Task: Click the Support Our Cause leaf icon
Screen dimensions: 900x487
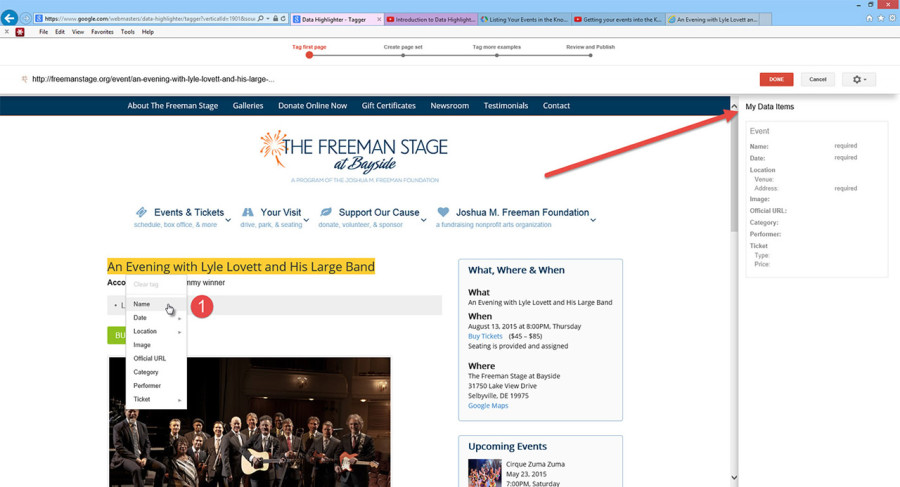Action: tap(325, 212)
